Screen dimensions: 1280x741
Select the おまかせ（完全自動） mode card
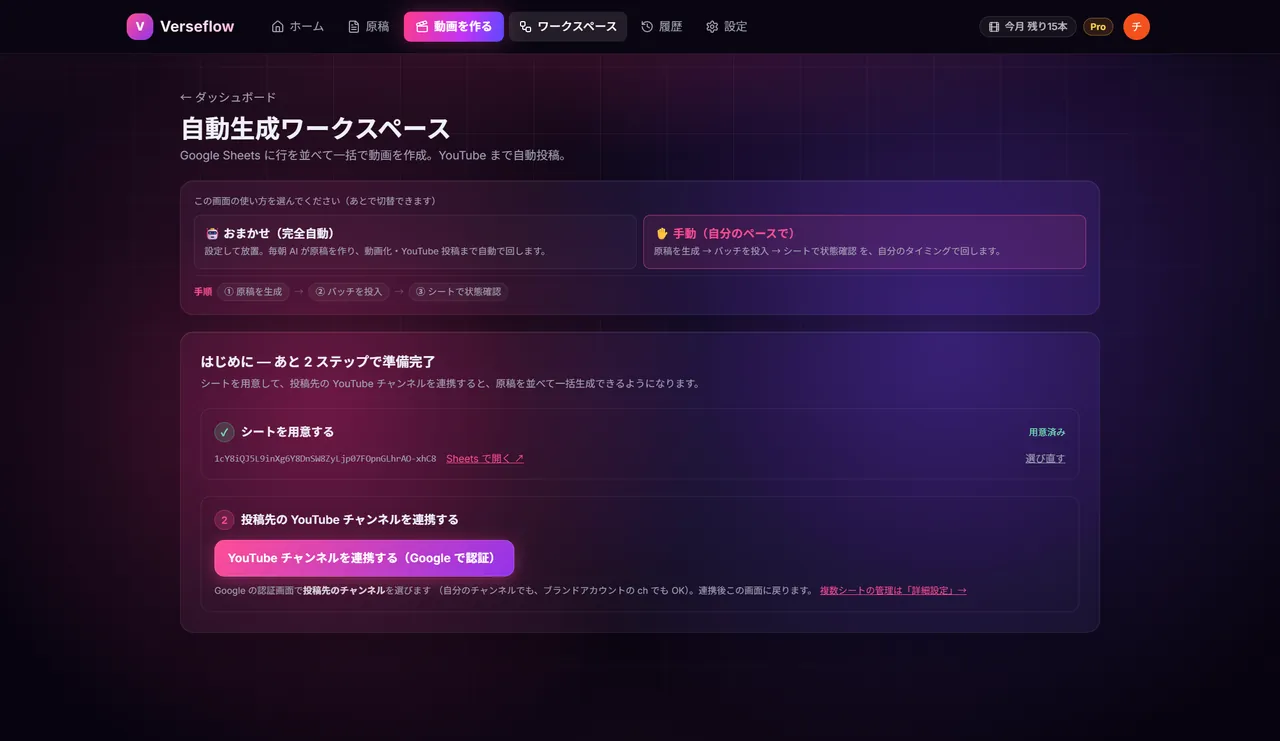click(x=415, y=242)
